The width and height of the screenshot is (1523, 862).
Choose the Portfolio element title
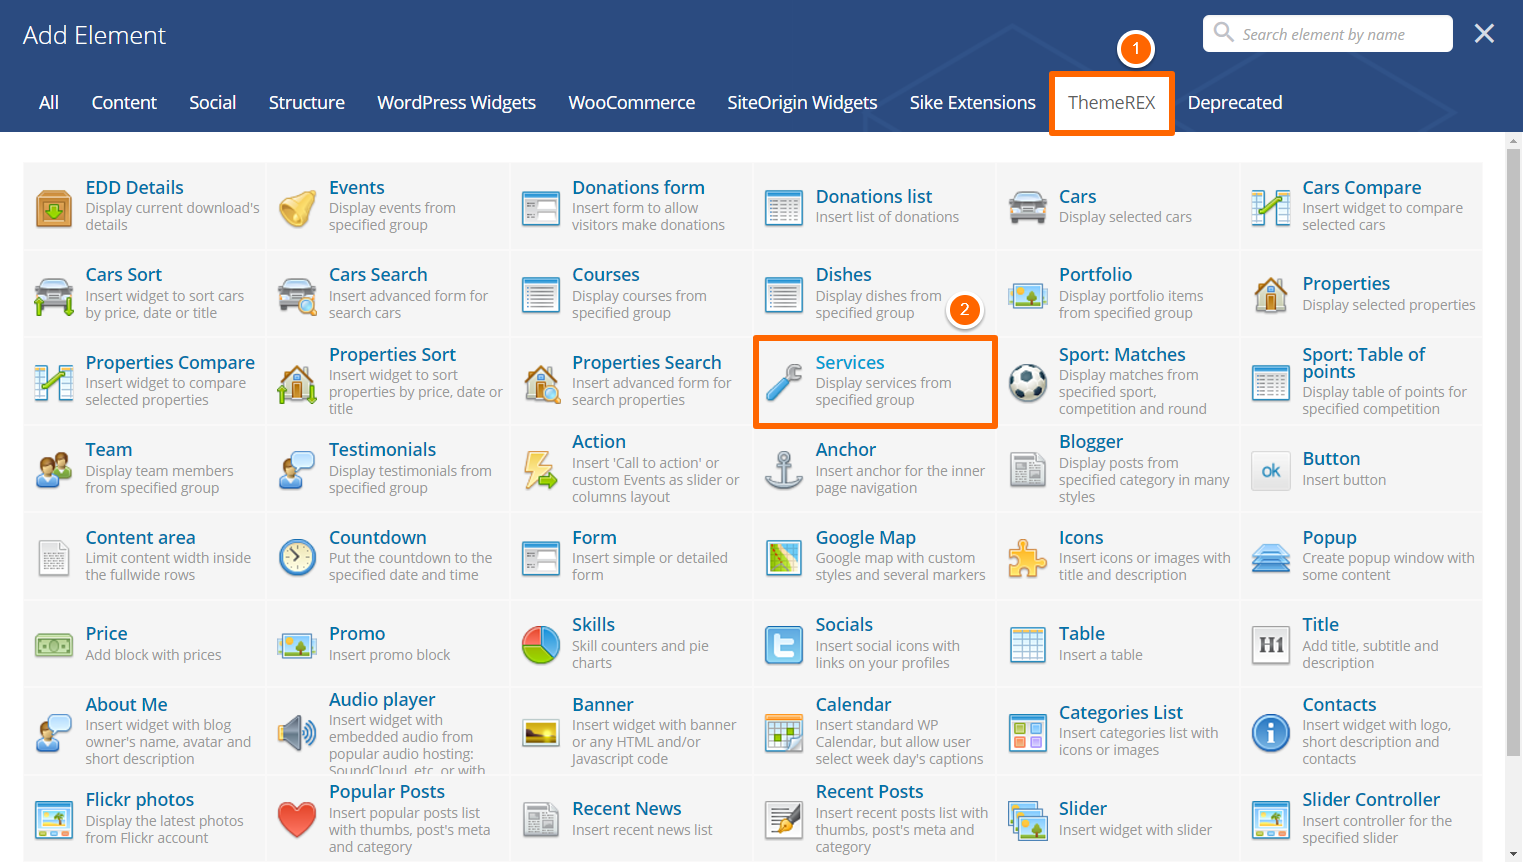[x=1096, y=275]
